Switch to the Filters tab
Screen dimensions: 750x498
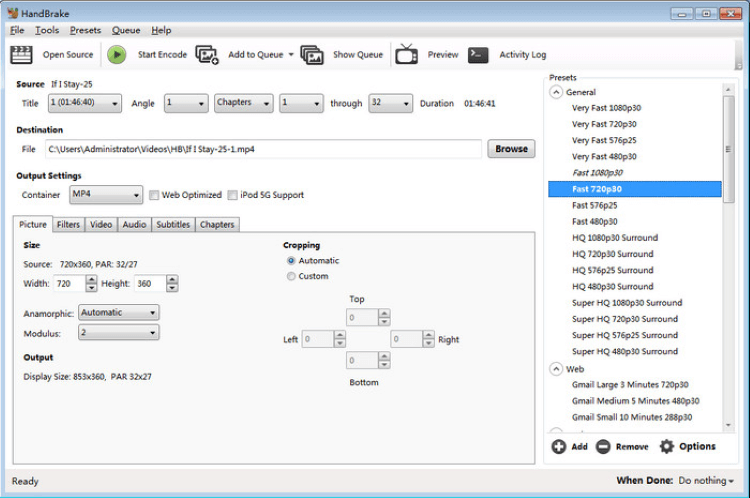click(68, 224)
